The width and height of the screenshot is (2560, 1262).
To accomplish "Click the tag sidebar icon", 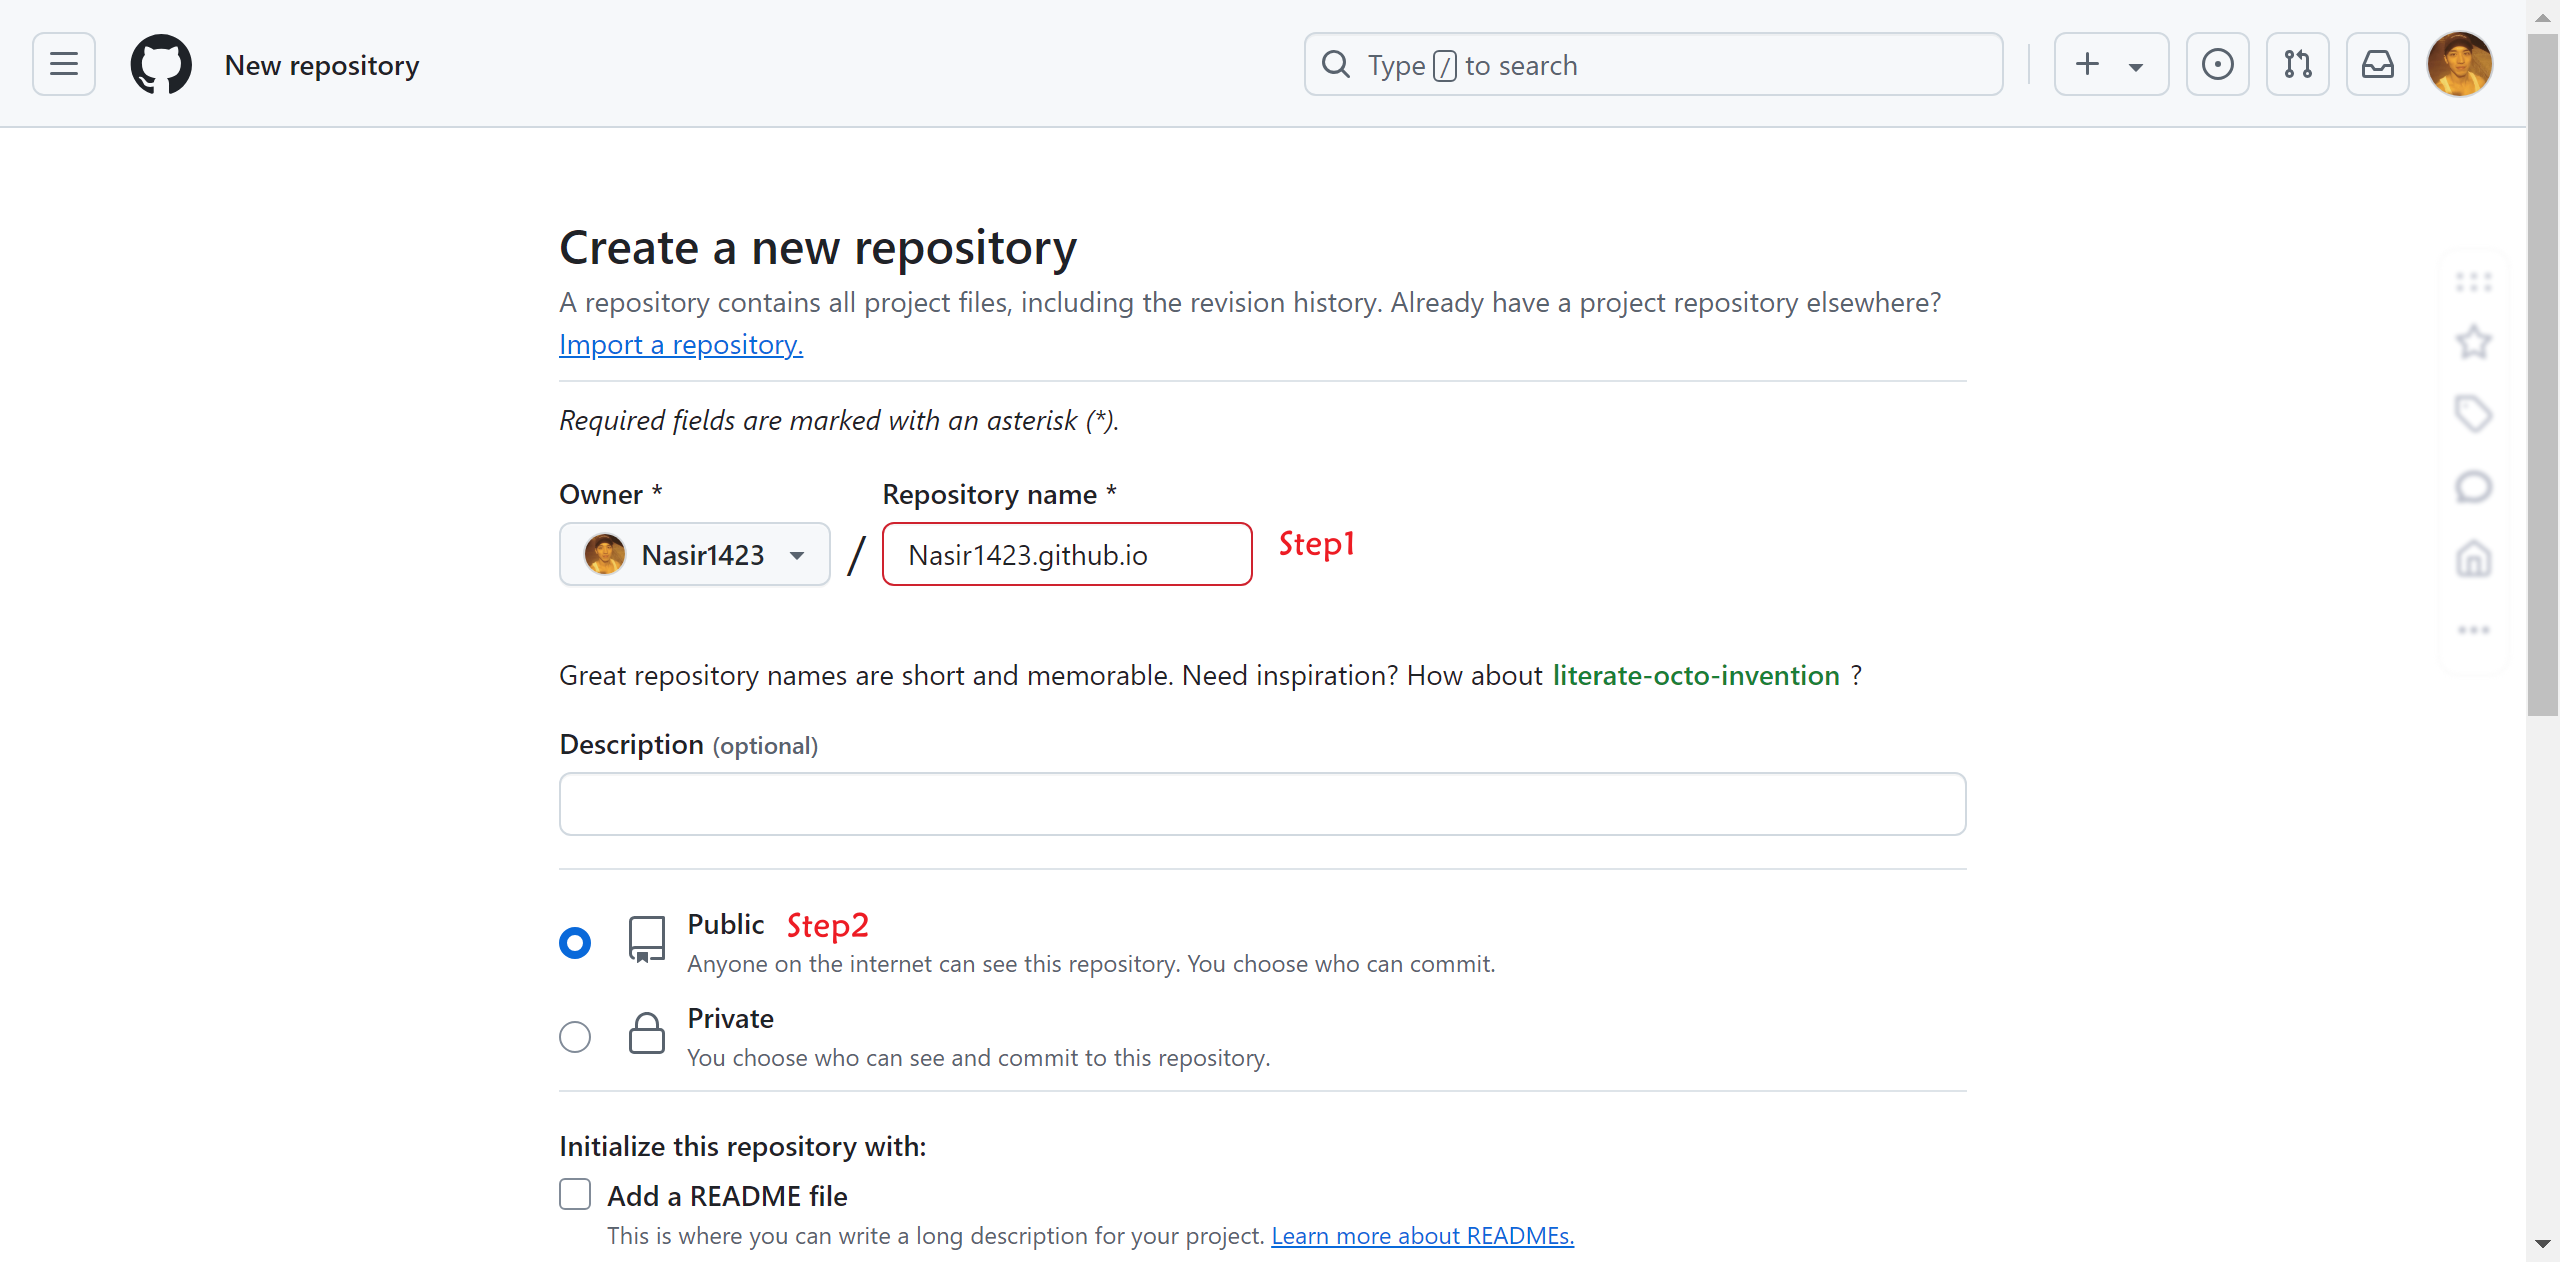I will pyautogui.click(x=2473, y=414).
